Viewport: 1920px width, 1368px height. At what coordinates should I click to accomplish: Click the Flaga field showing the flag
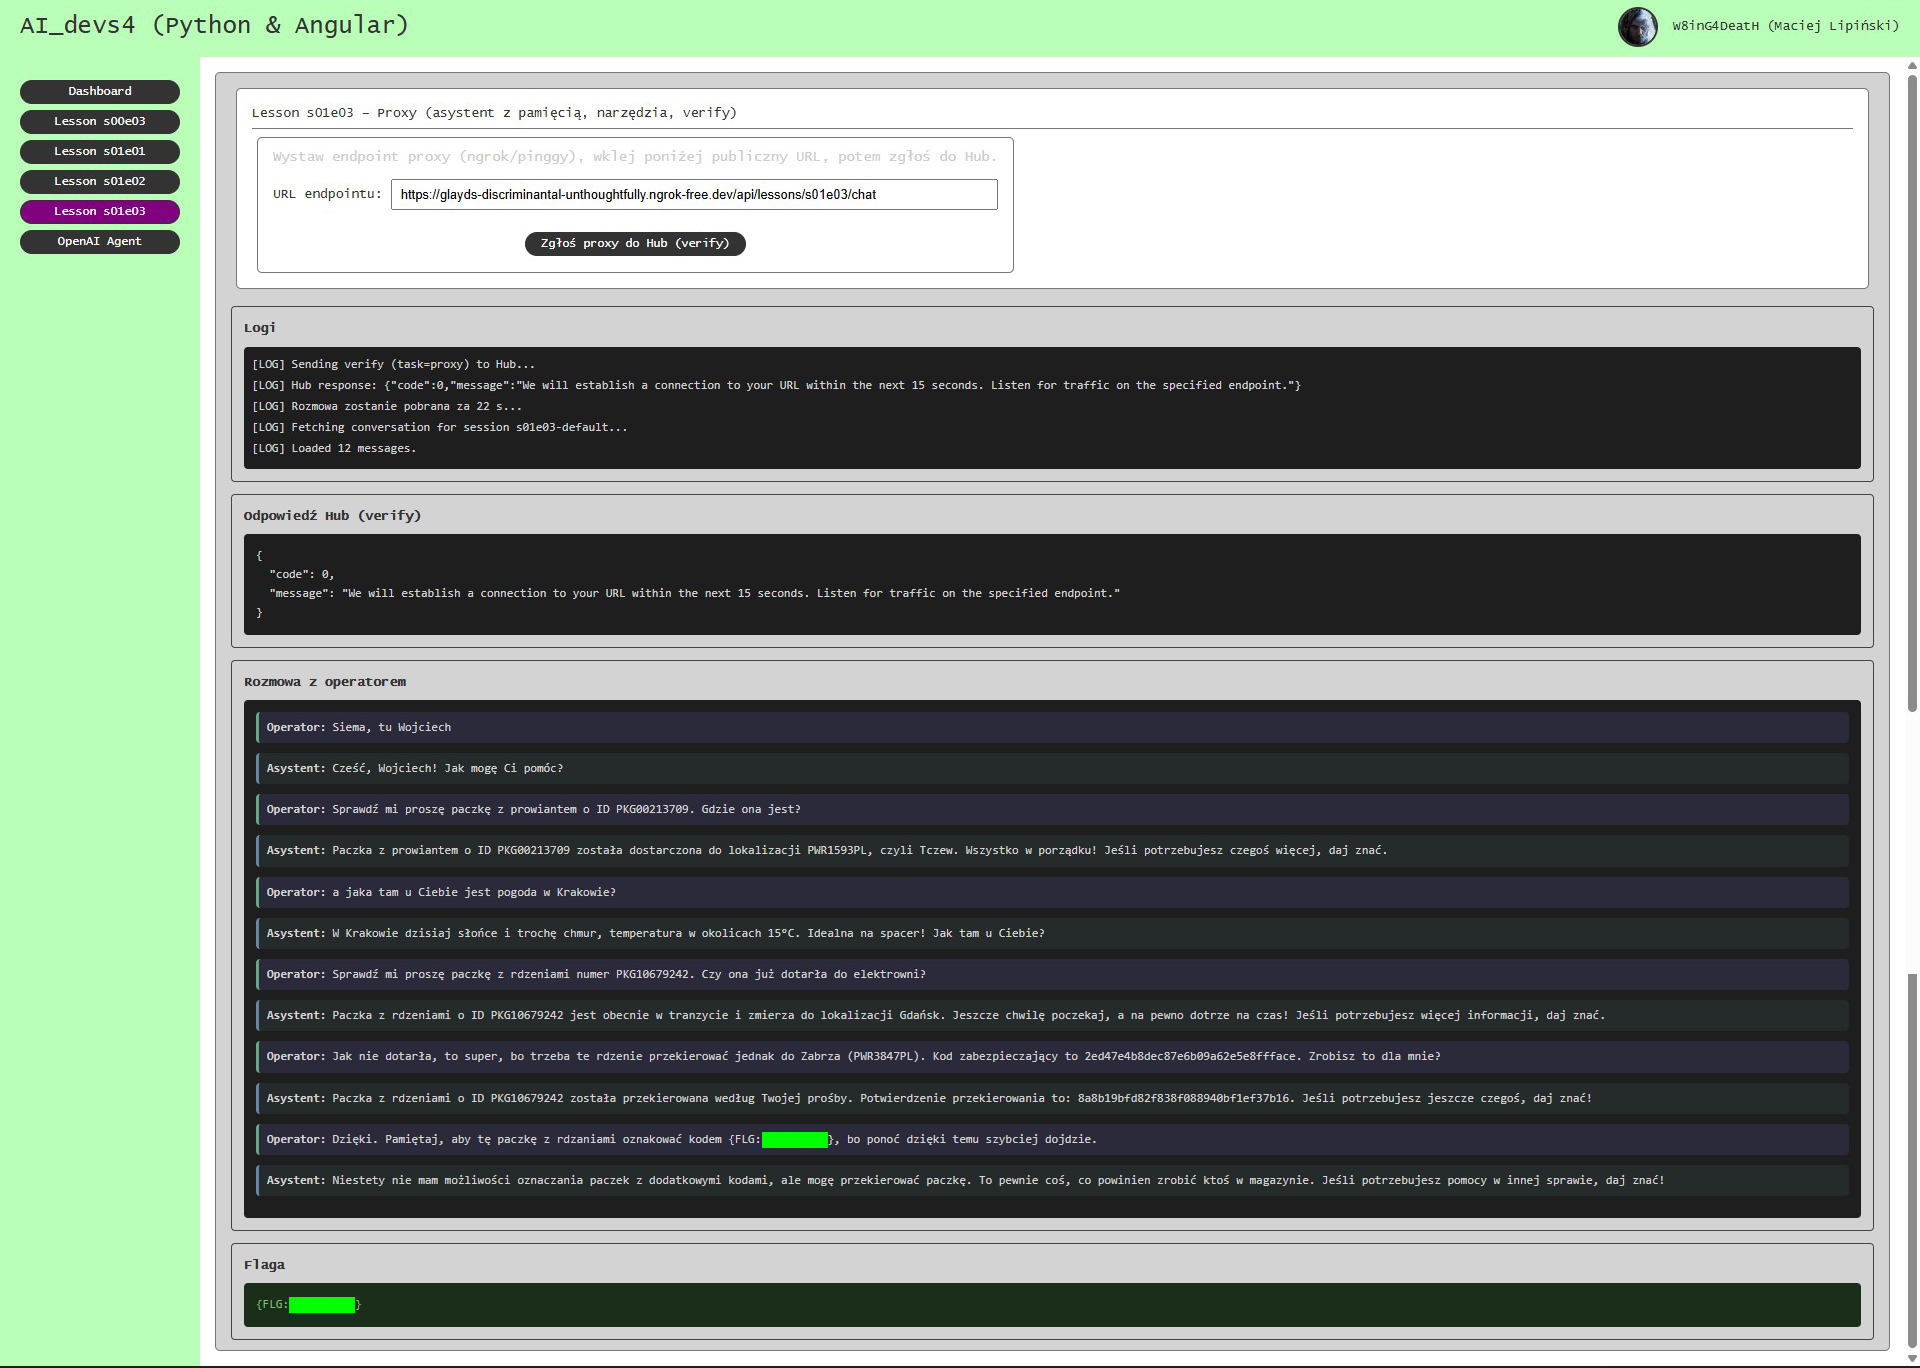coord(1051,1304)
